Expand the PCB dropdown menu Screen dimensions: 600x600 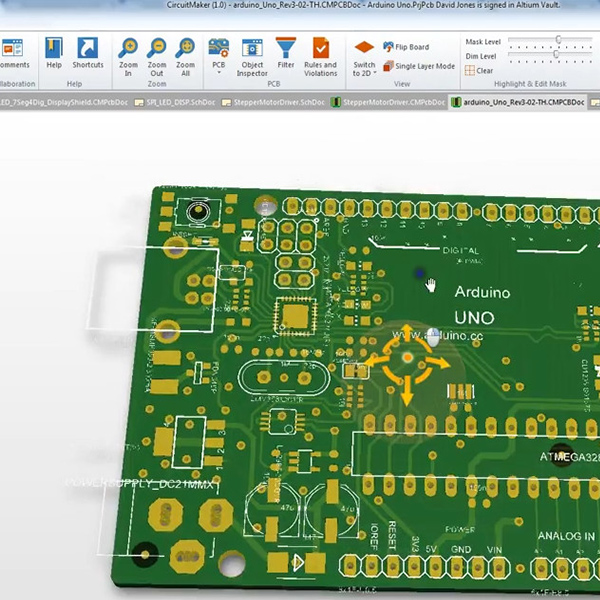[218, 54]
